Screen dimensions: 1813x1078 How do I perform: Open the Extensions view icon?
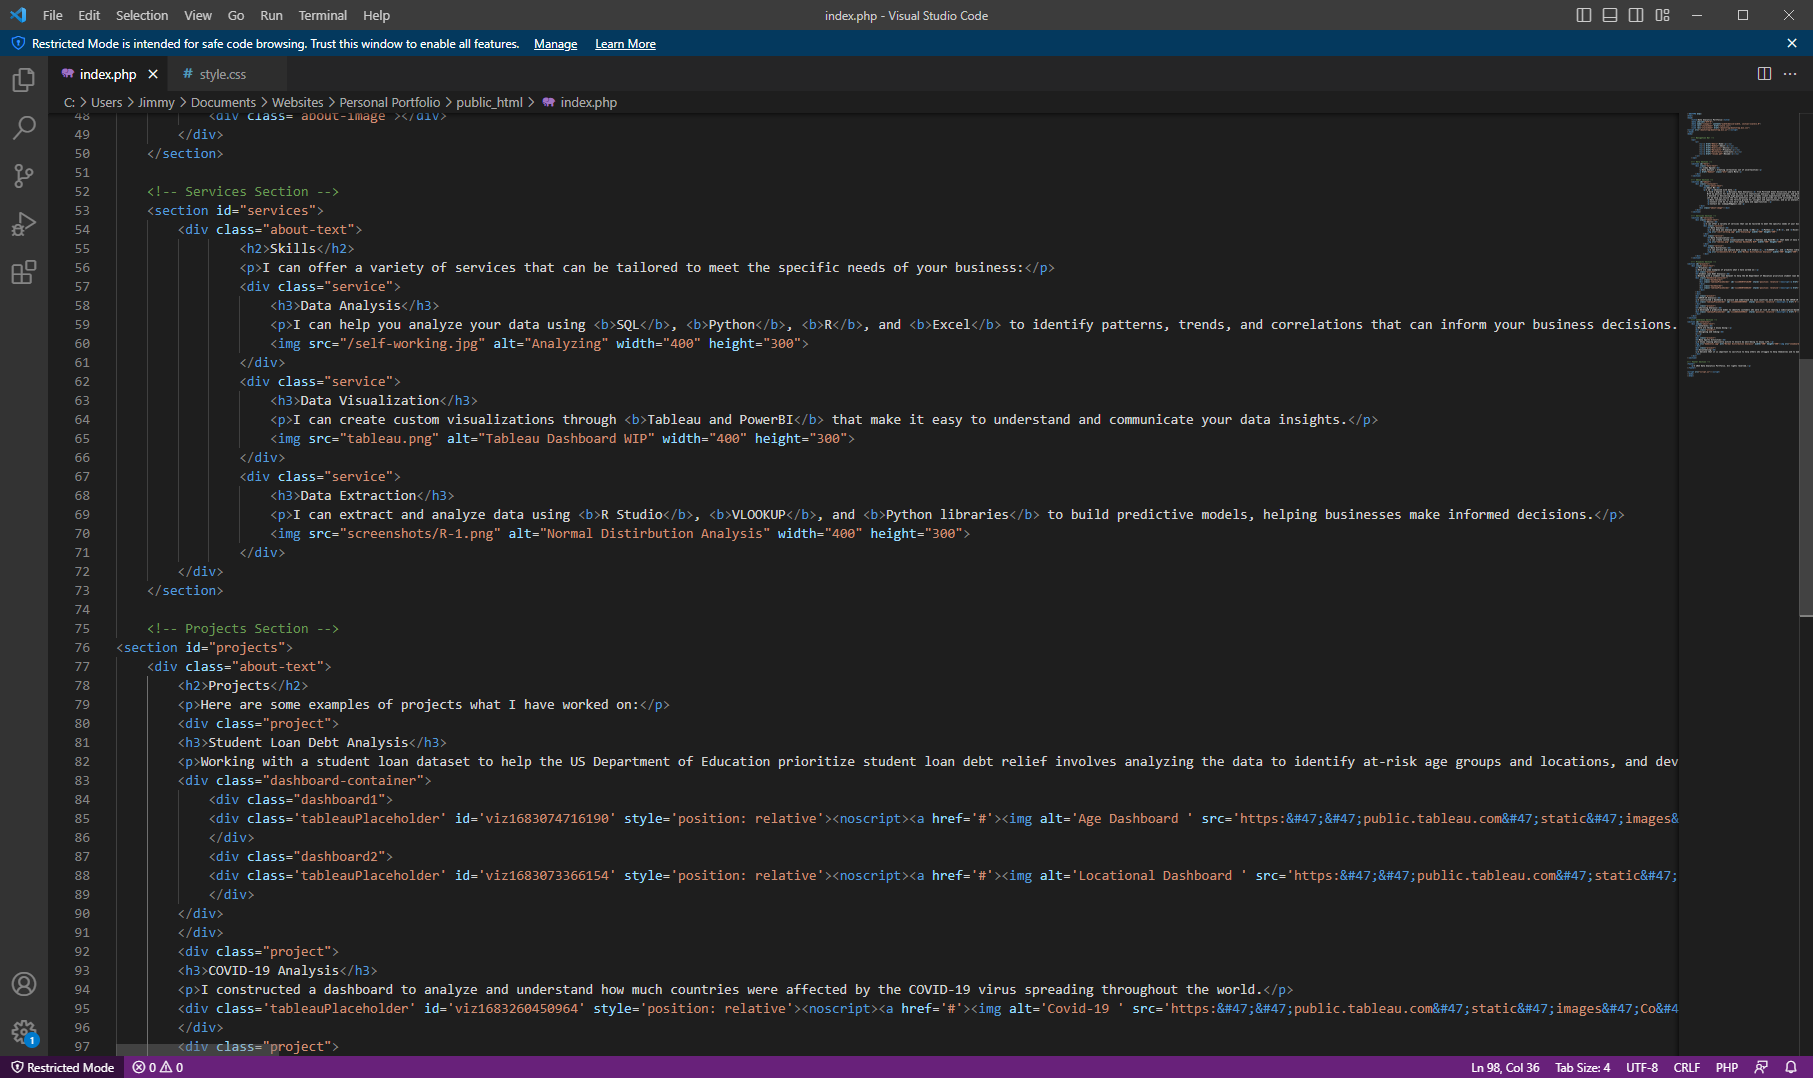[x=23, y=272]
